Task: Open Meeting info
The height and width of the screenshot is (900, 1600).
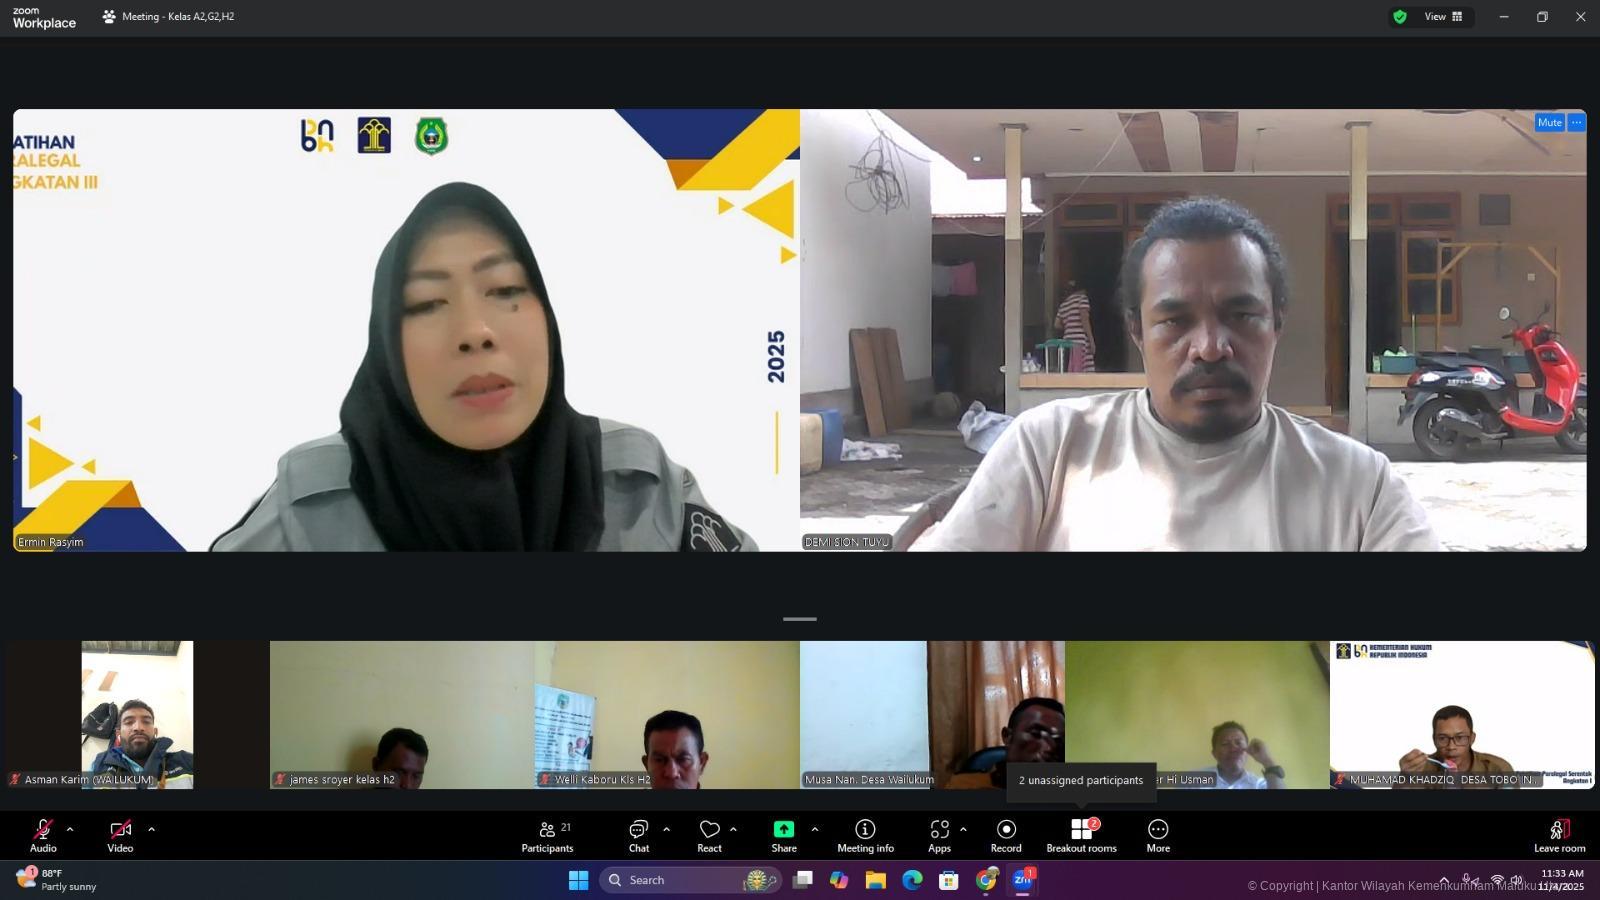Action: click(865, 836)
